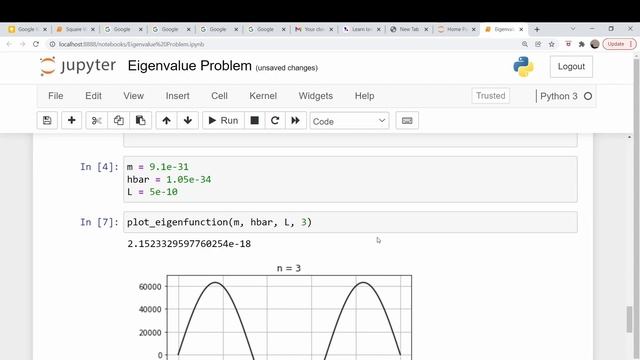This screenshot has width=640, height=360.
Task: Open the View menu
Action: 133,96
